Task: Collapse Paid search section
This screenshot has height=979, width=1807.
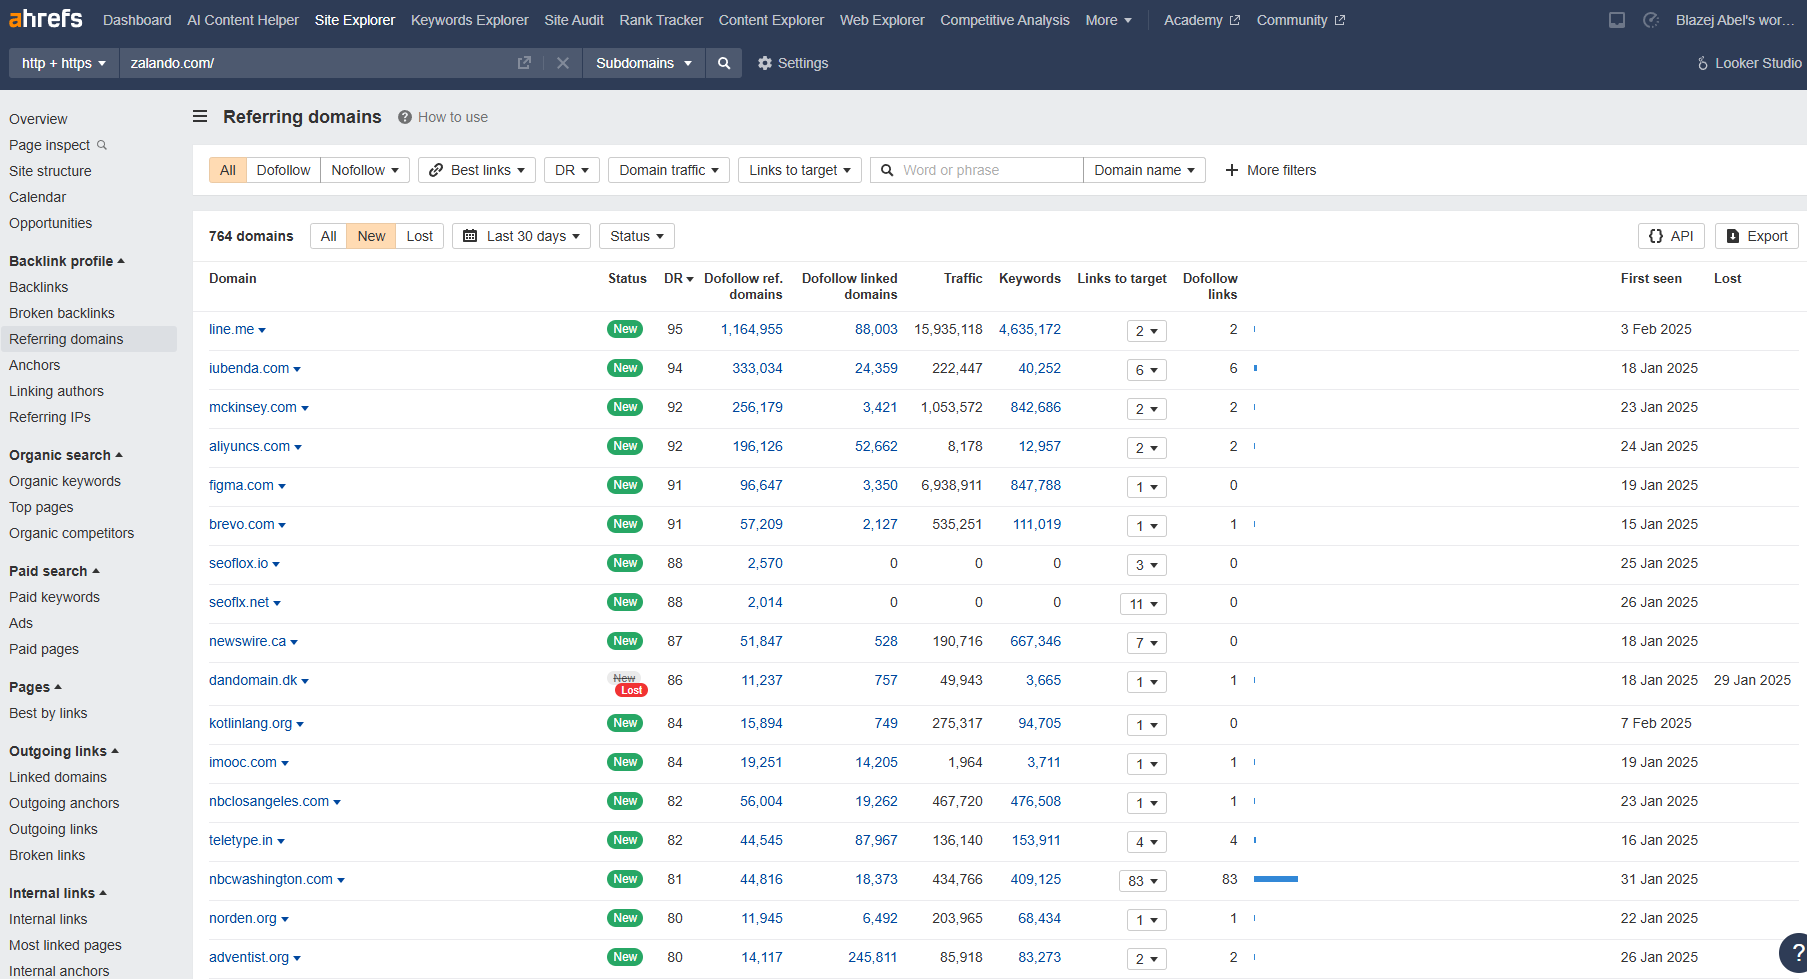Action: 54,571
